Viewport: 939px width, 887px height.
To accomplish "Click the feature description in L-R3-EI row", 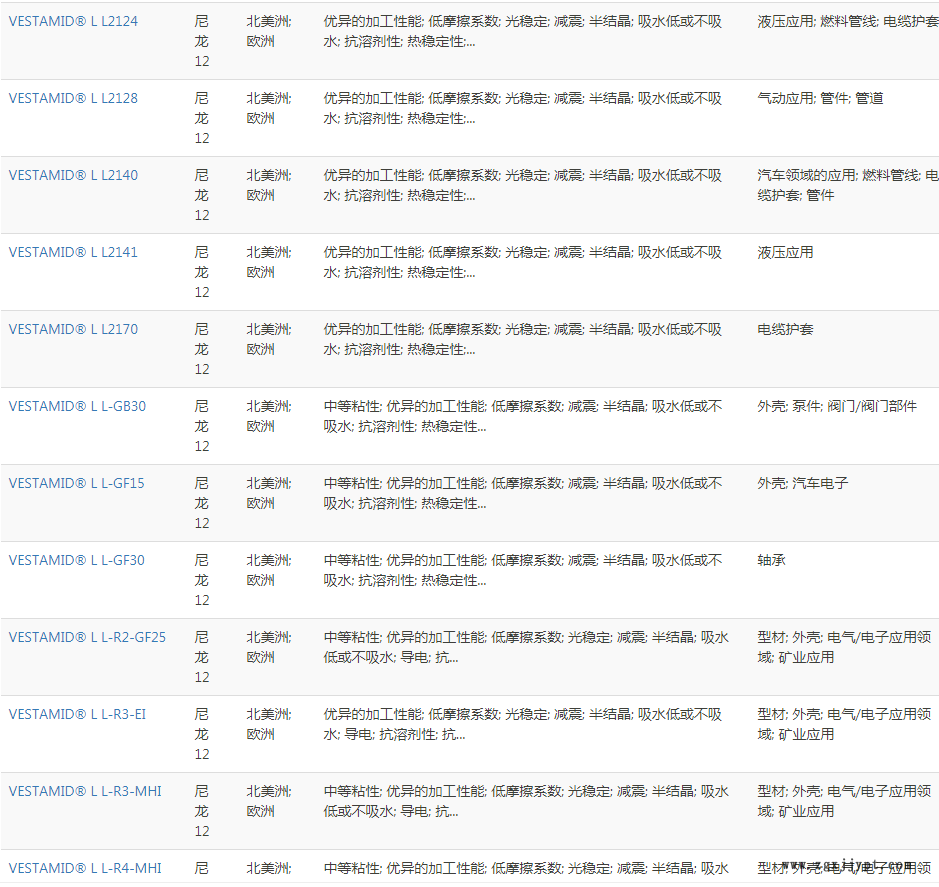I will [x=523, y=725].
